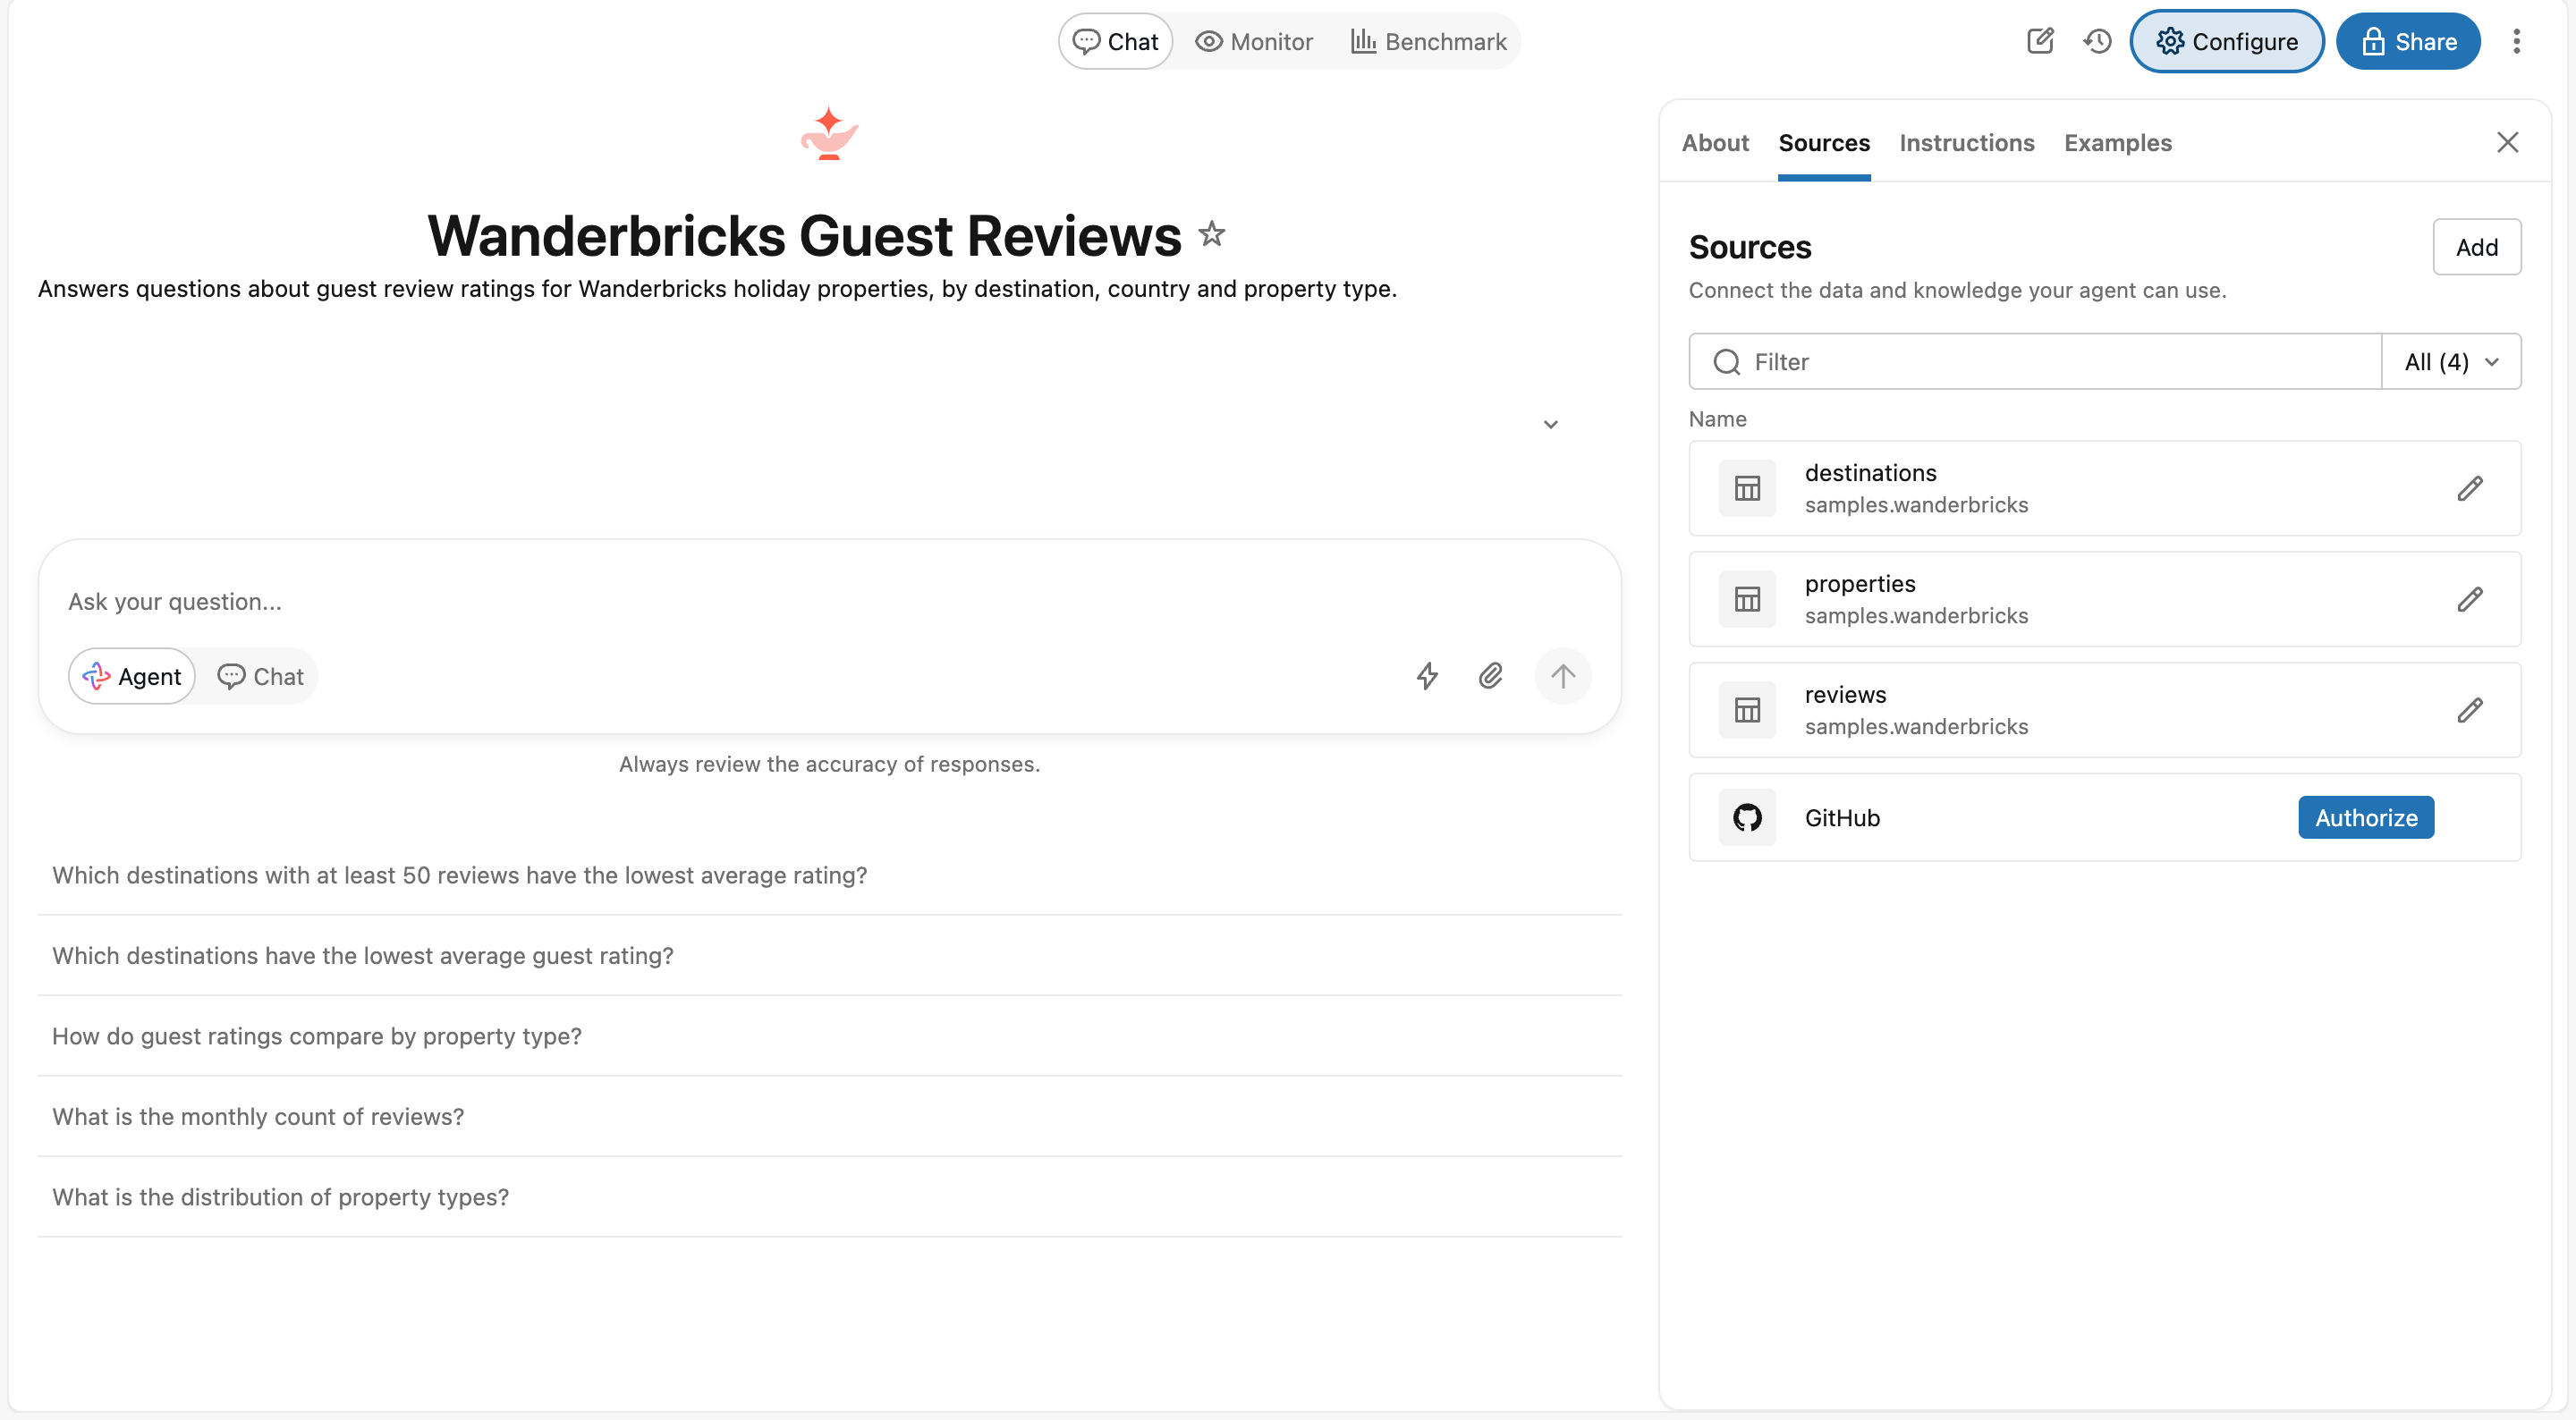This screenshot has height=1420, width=2576.
Task: Add a new source
Action: click(2476, 246)
